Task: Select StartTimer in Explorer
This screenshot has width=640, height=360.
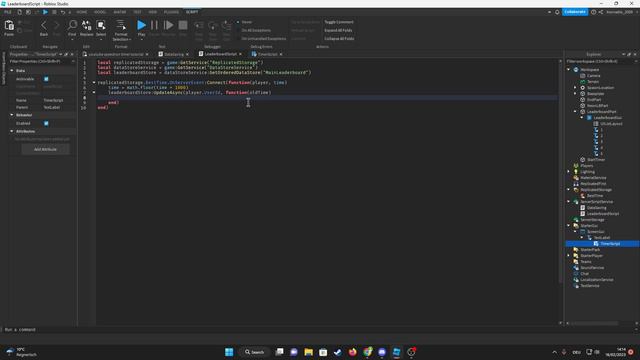Action: pyautogui.click(x=596, y=160)
